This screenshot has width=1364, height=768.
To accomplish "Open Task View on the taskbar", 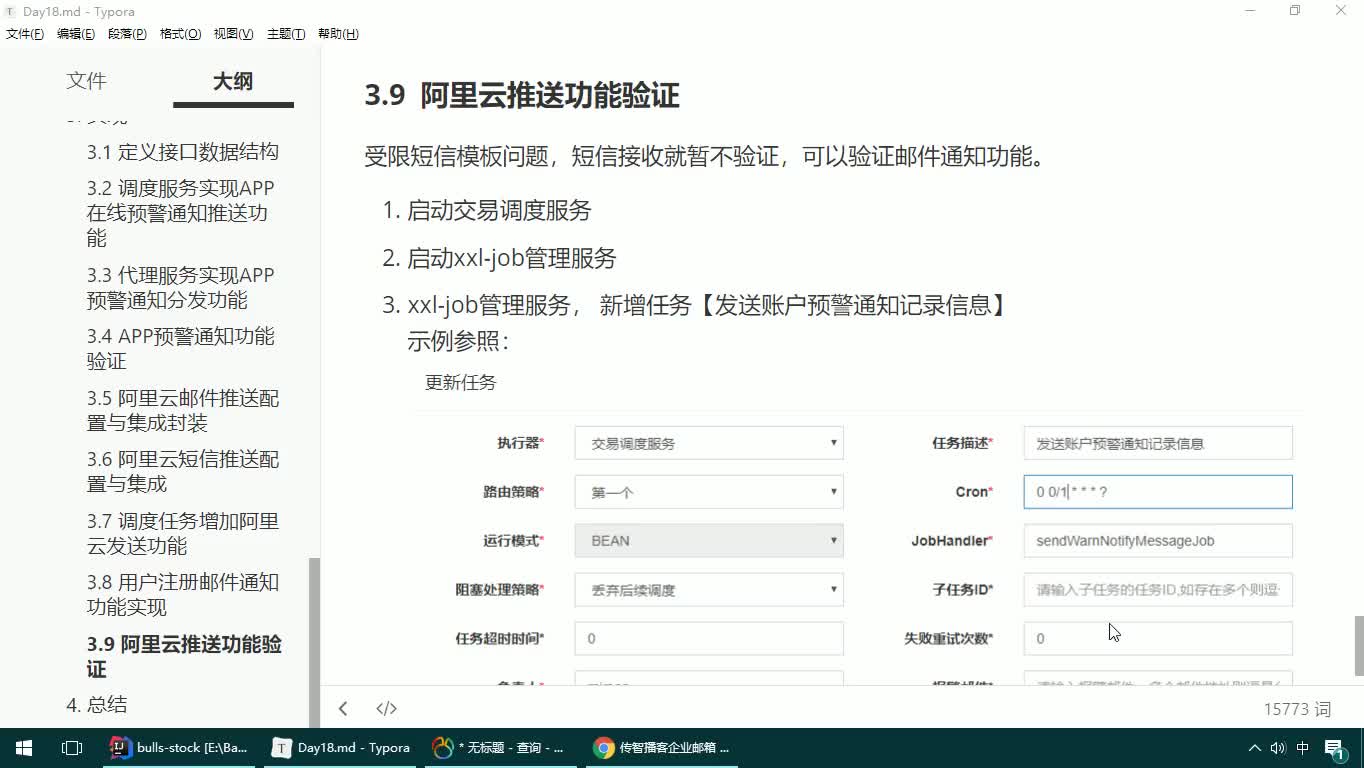I will 72,748.
